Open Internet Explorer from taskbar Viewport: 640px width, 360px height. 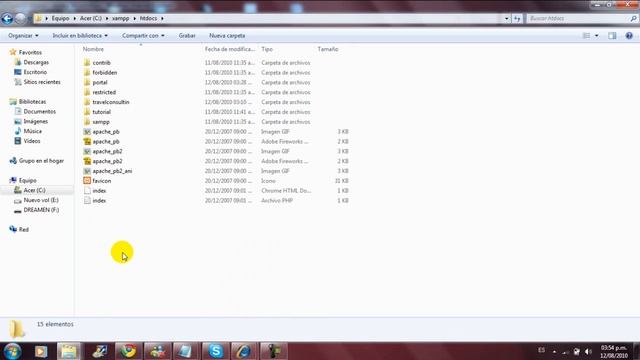point(244,351)
